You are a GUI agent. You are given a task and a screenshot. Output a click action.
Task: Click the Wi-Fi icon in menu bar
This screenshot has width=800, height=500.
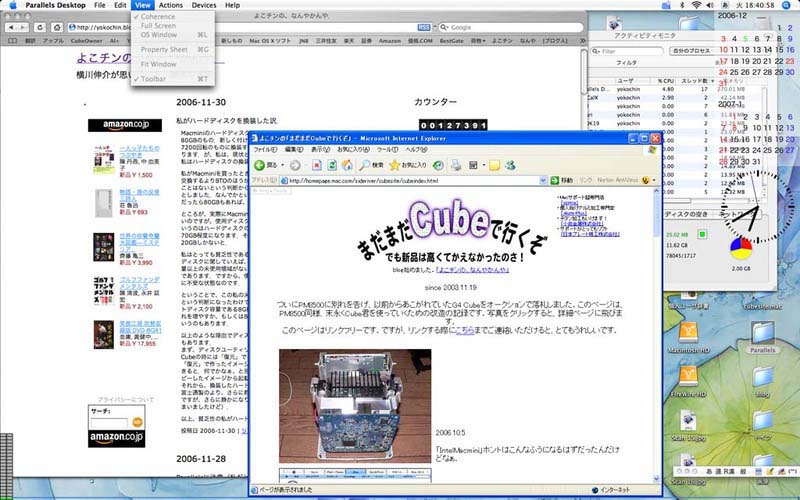pyautogui.click(x=696, y=5)
